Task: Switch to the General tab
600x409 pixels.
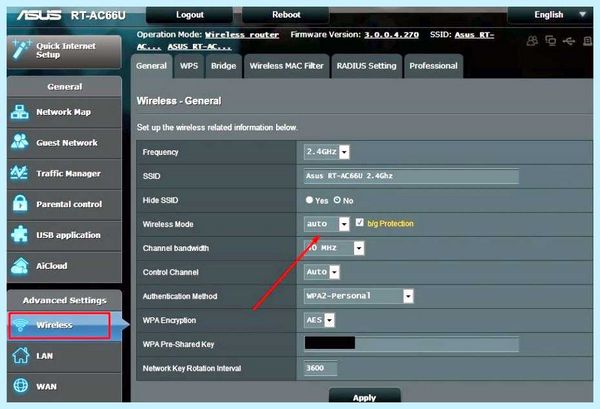Action: point(152,66)
